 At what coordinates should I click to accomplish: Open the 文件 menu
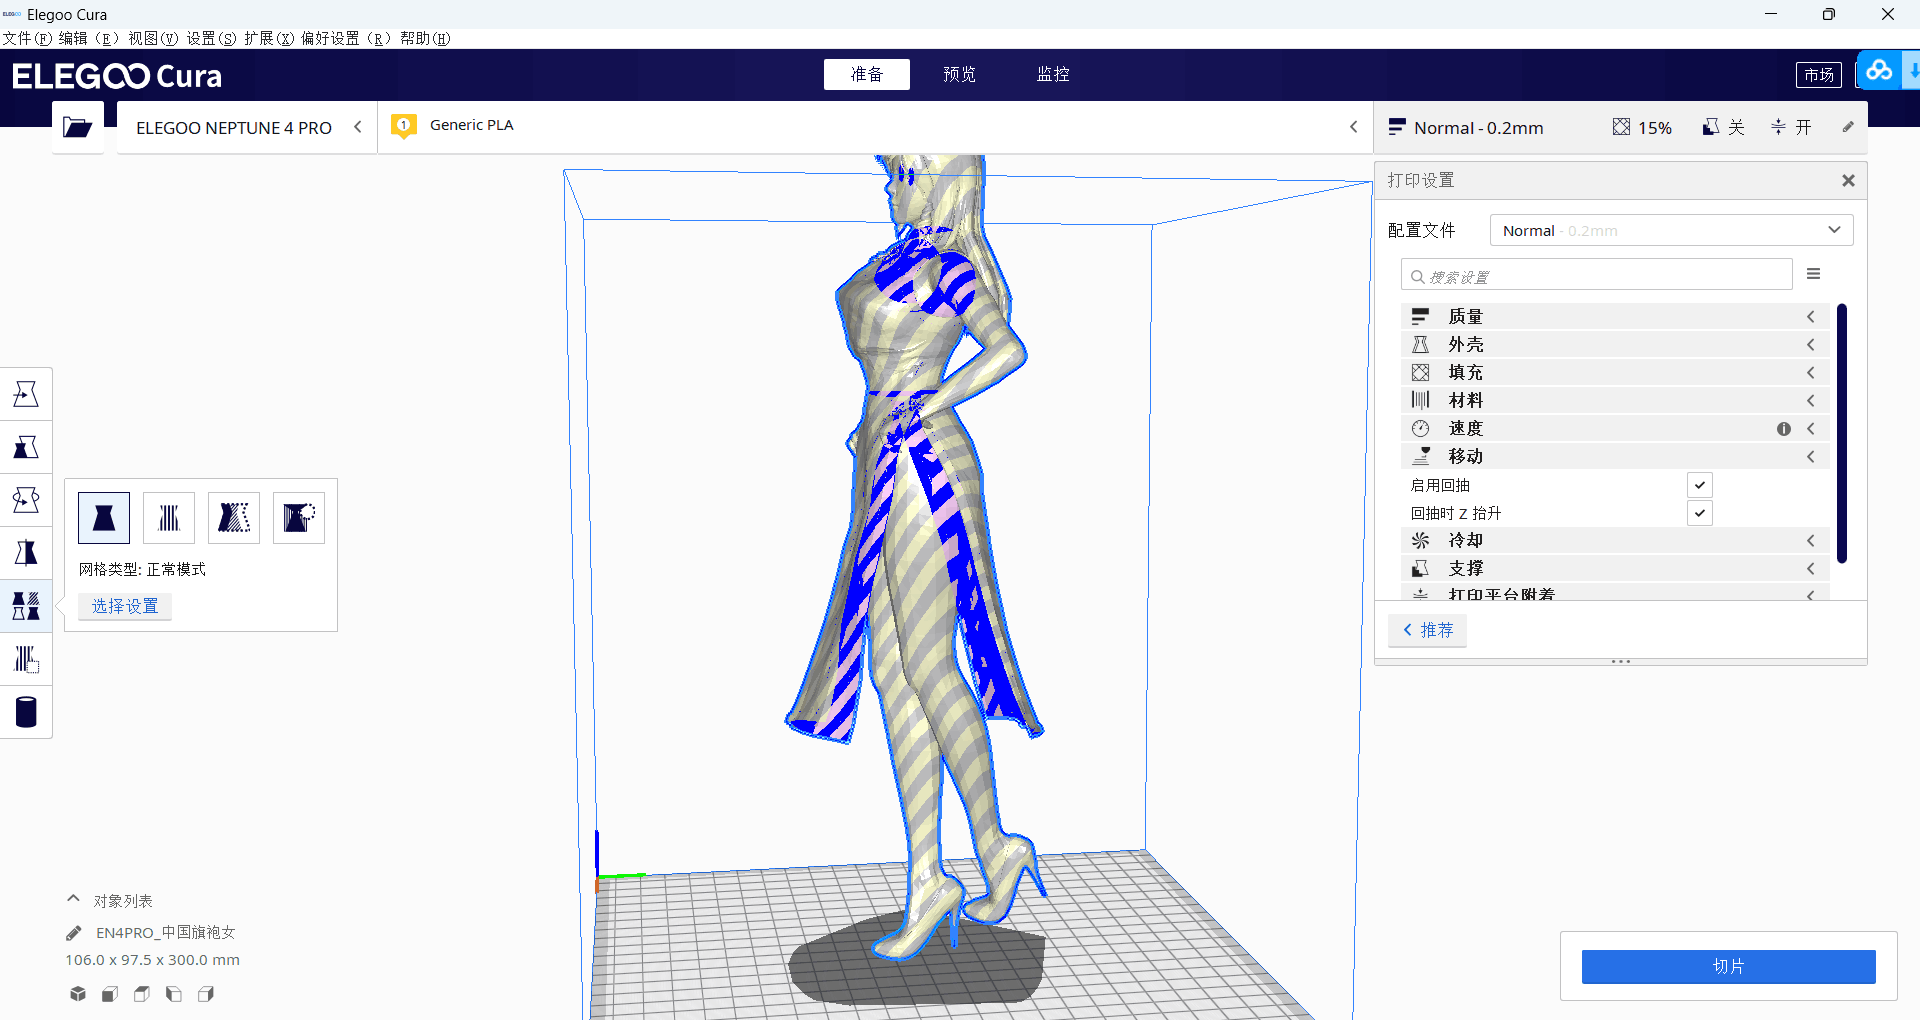point(27,38)
